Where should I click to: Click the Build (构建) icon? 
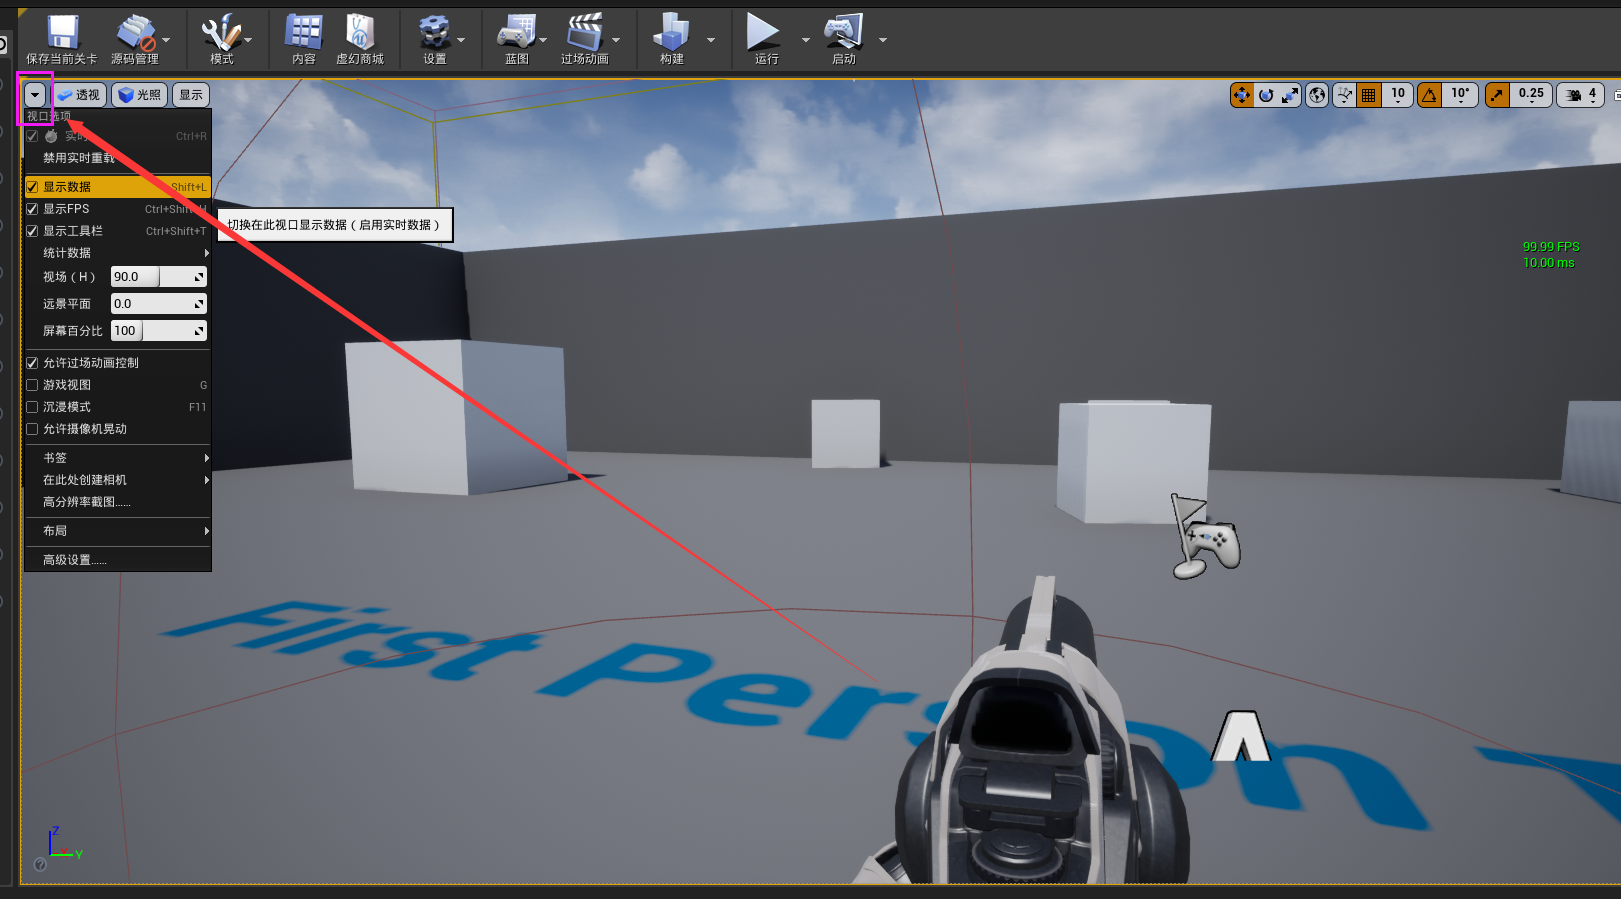click(671, 33)
